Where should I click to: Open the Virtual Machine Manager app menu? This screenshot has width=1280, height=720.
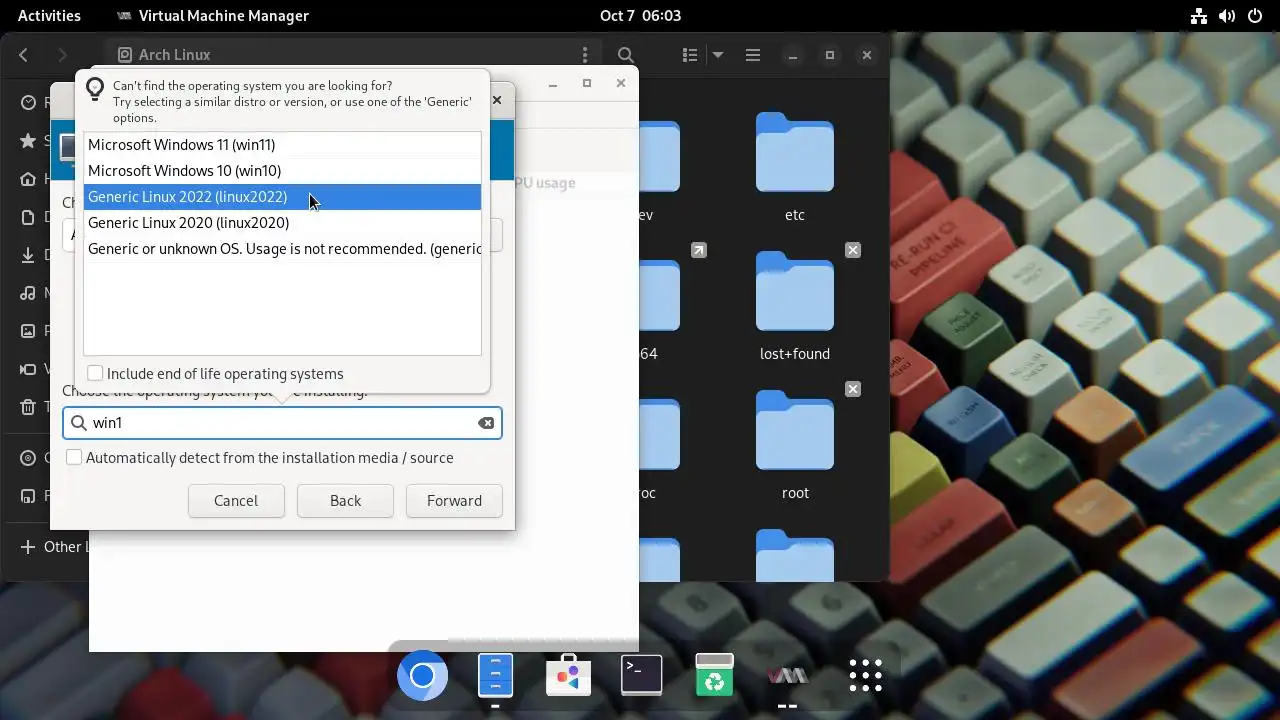[x=213, y=16]
